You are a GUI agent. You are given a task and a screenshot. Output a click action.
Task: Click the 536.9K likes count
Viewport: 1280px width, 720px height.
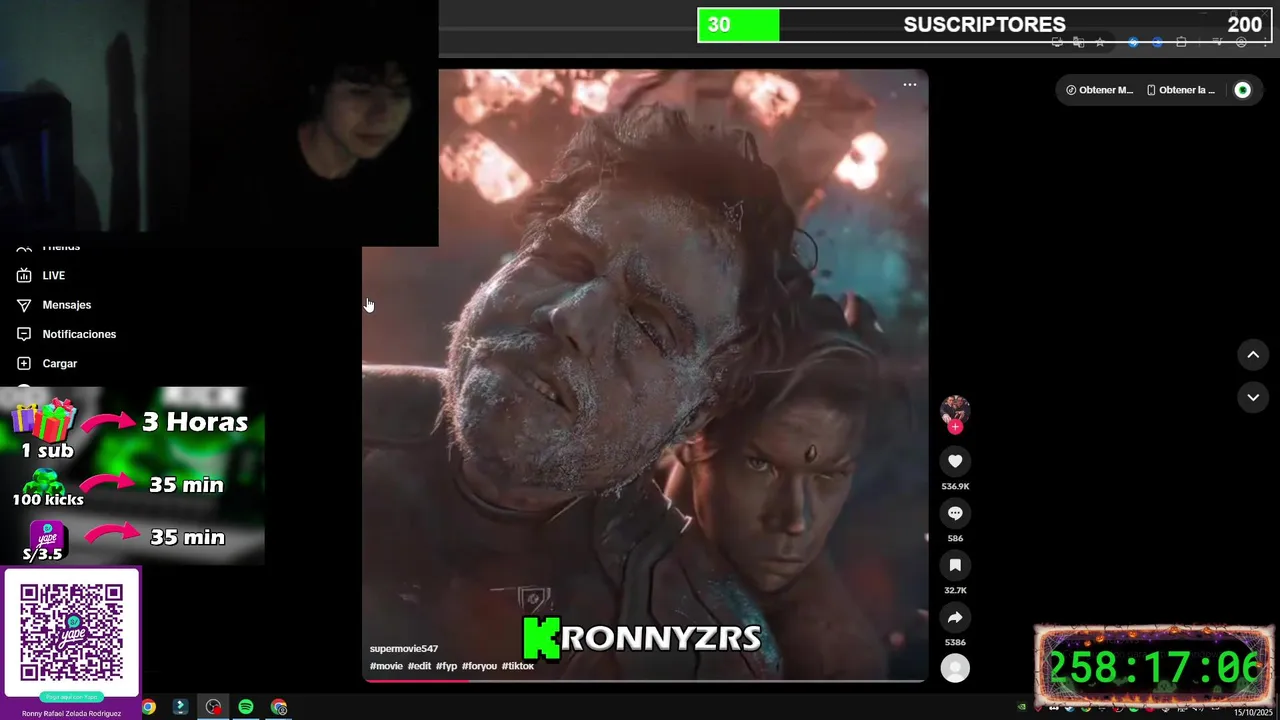(x=955, y=486)
